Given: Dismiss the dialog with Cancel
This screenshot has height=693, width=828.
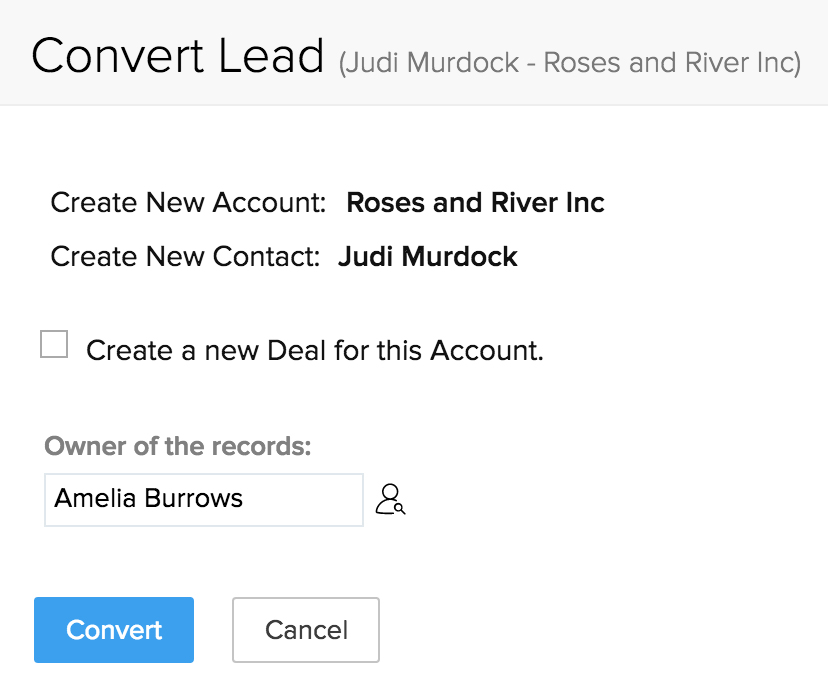Looking at the screenshot, I should (x=306, y=630).
